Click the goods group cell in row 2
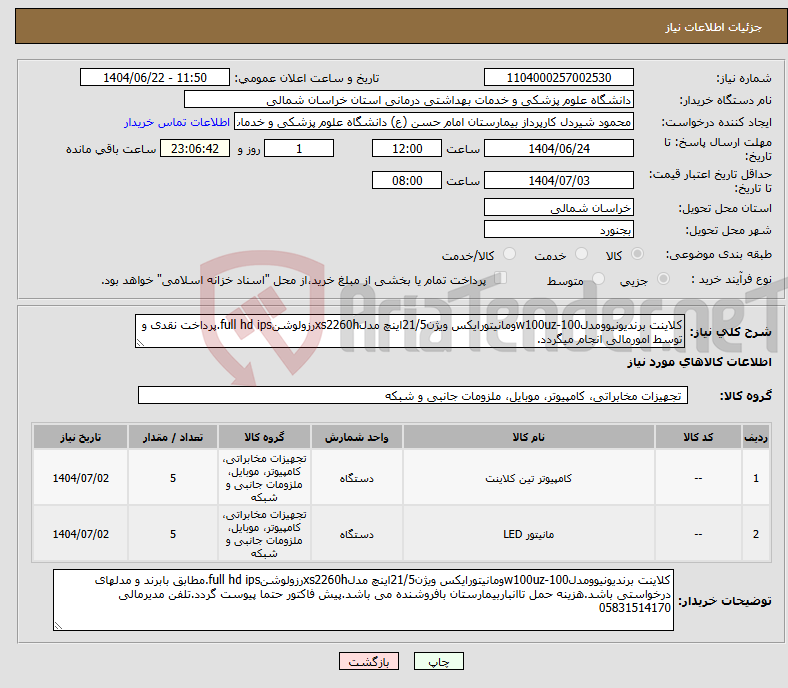788x688 pixels. coord(264,534)
